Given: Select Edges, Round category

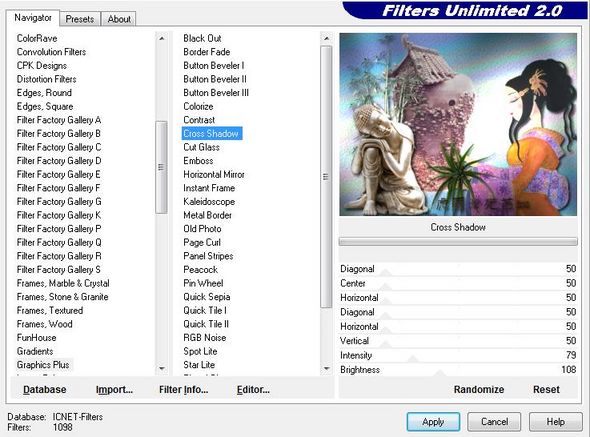Looking at the screenshot, I should tap(44, 93).
